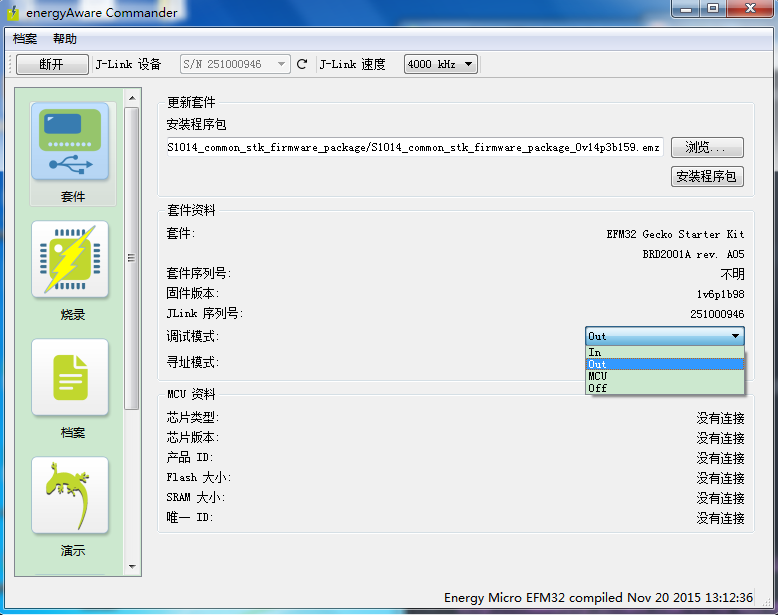The image size is (778, 615).
Task: Click the 安装程序包 install package button
Action: (707, 176)
